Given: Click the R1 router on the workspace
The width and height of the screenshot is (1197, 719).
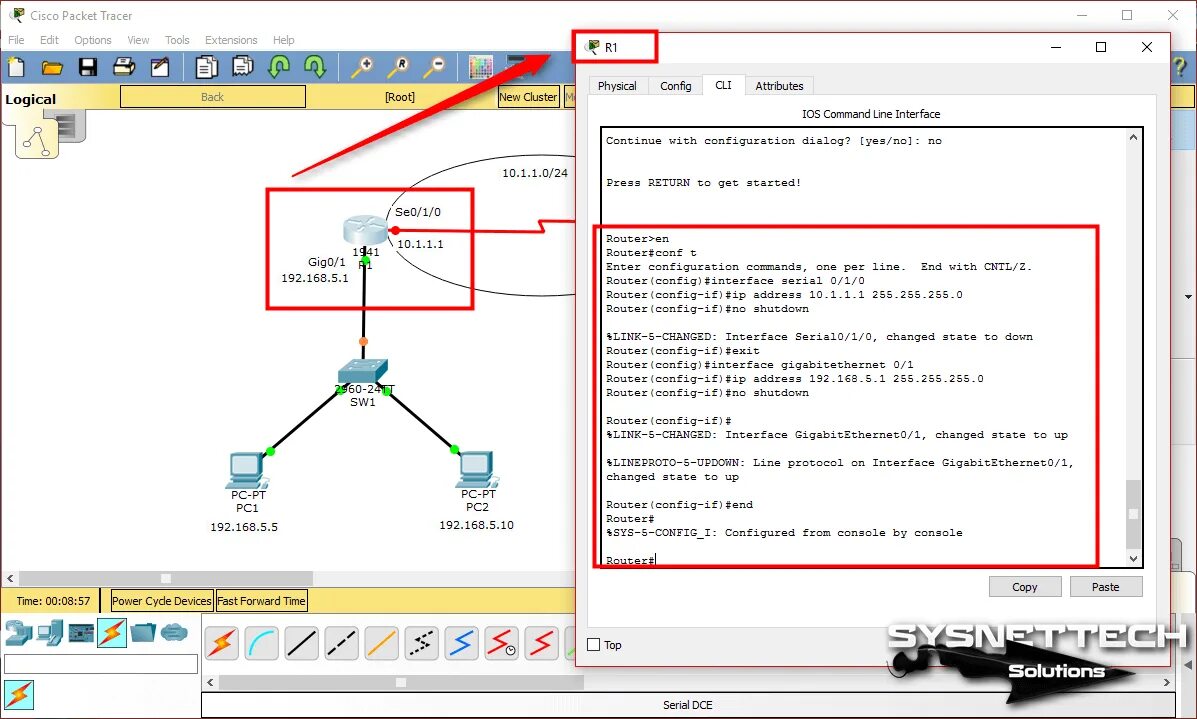Looking at the screenshot, I should (366, 230).
